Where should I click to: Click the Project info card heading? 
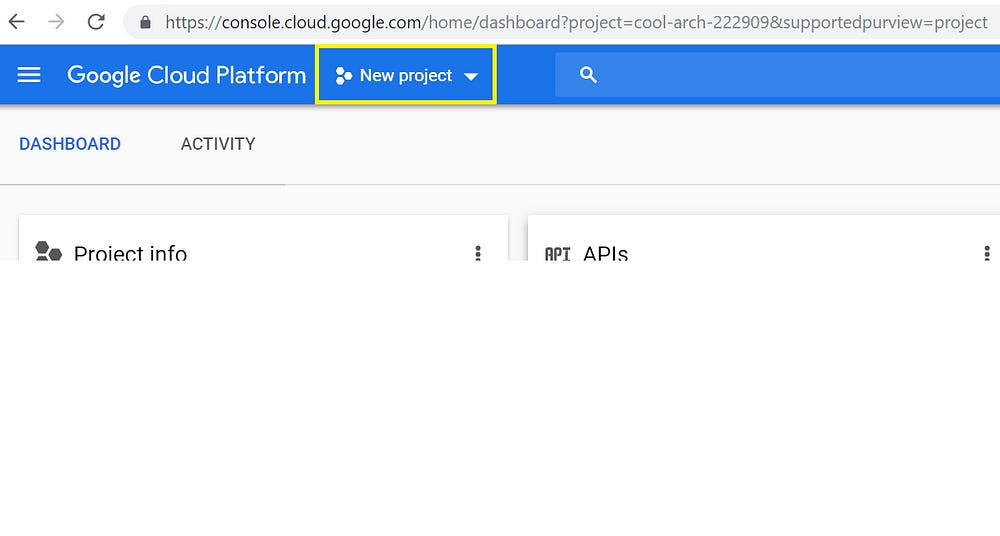[130, 253]
